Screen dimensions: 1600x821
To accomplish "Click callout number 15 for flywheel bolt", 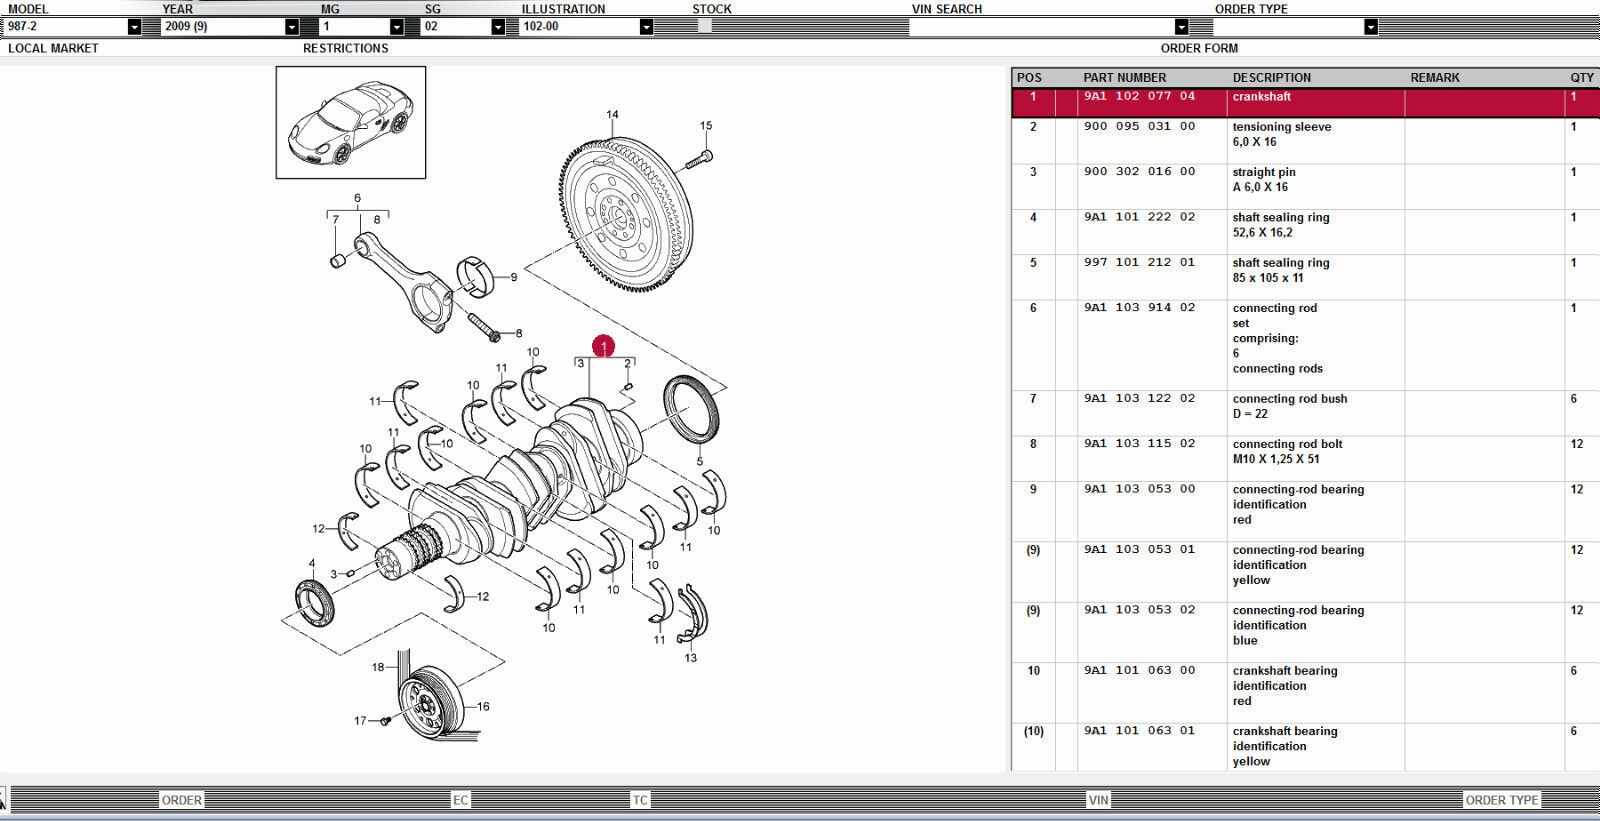I will (x=706, y=126).
